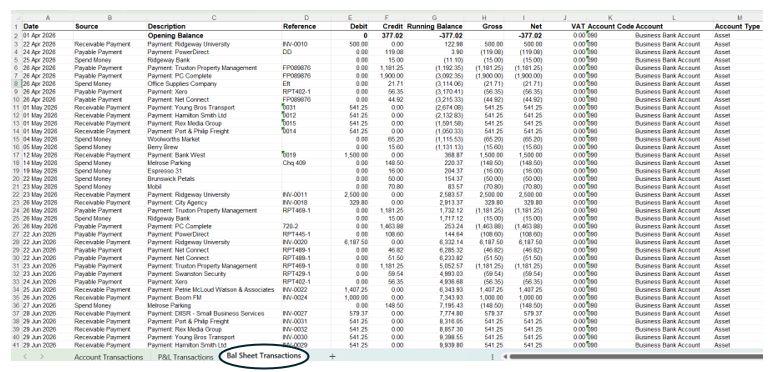Select the Bal Sheet Transactions sheet tab
The width and height of the screenshot is (774, 372).
coord(264,356)
